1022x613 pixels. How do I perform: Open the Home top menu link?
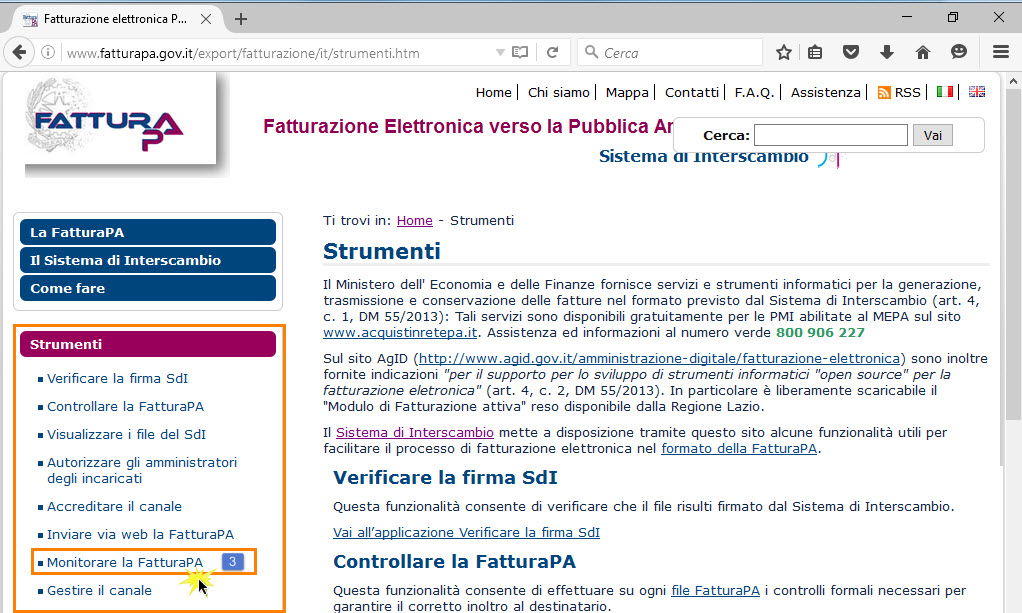tap(493, 93)
